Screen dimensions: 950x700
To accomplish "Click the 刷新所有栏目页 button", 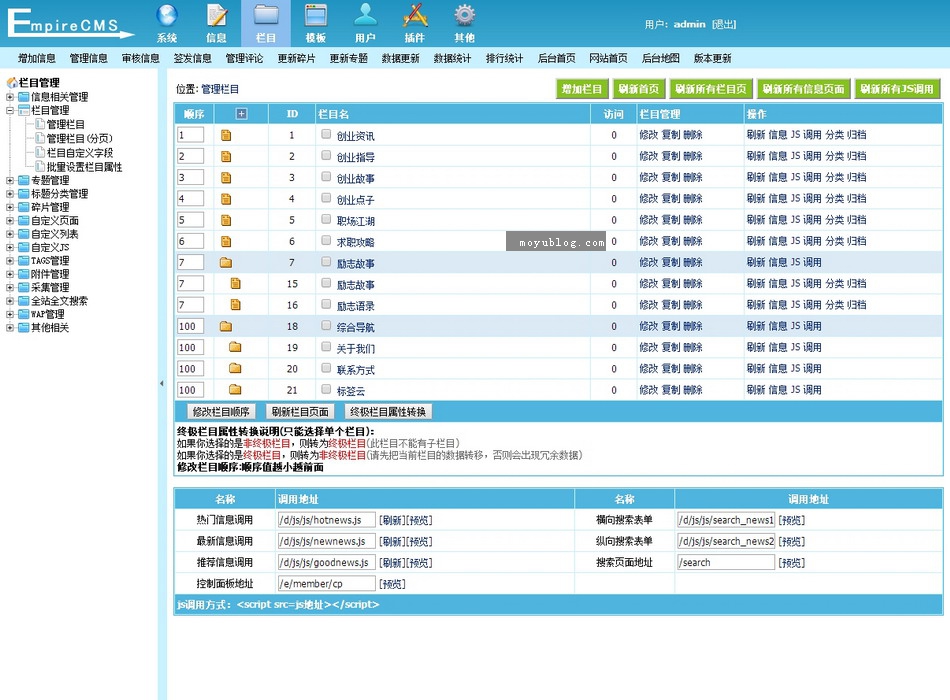I will 711,89.
